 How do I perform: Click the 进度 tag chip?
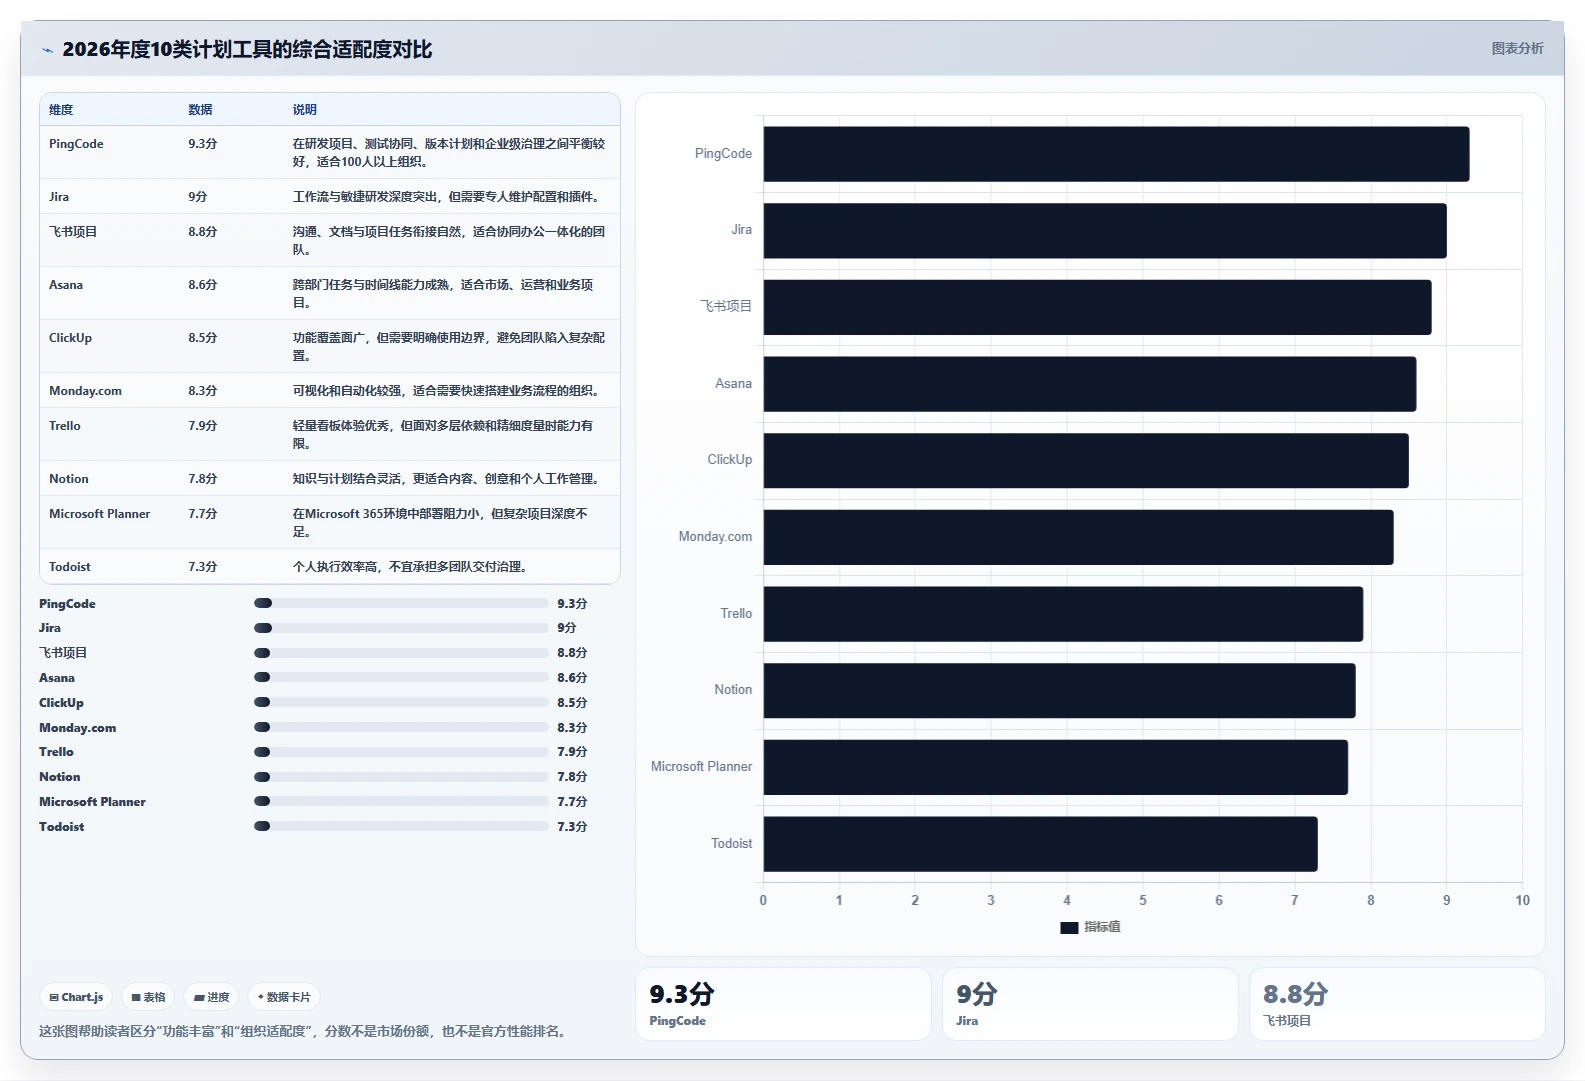[211, 997]
